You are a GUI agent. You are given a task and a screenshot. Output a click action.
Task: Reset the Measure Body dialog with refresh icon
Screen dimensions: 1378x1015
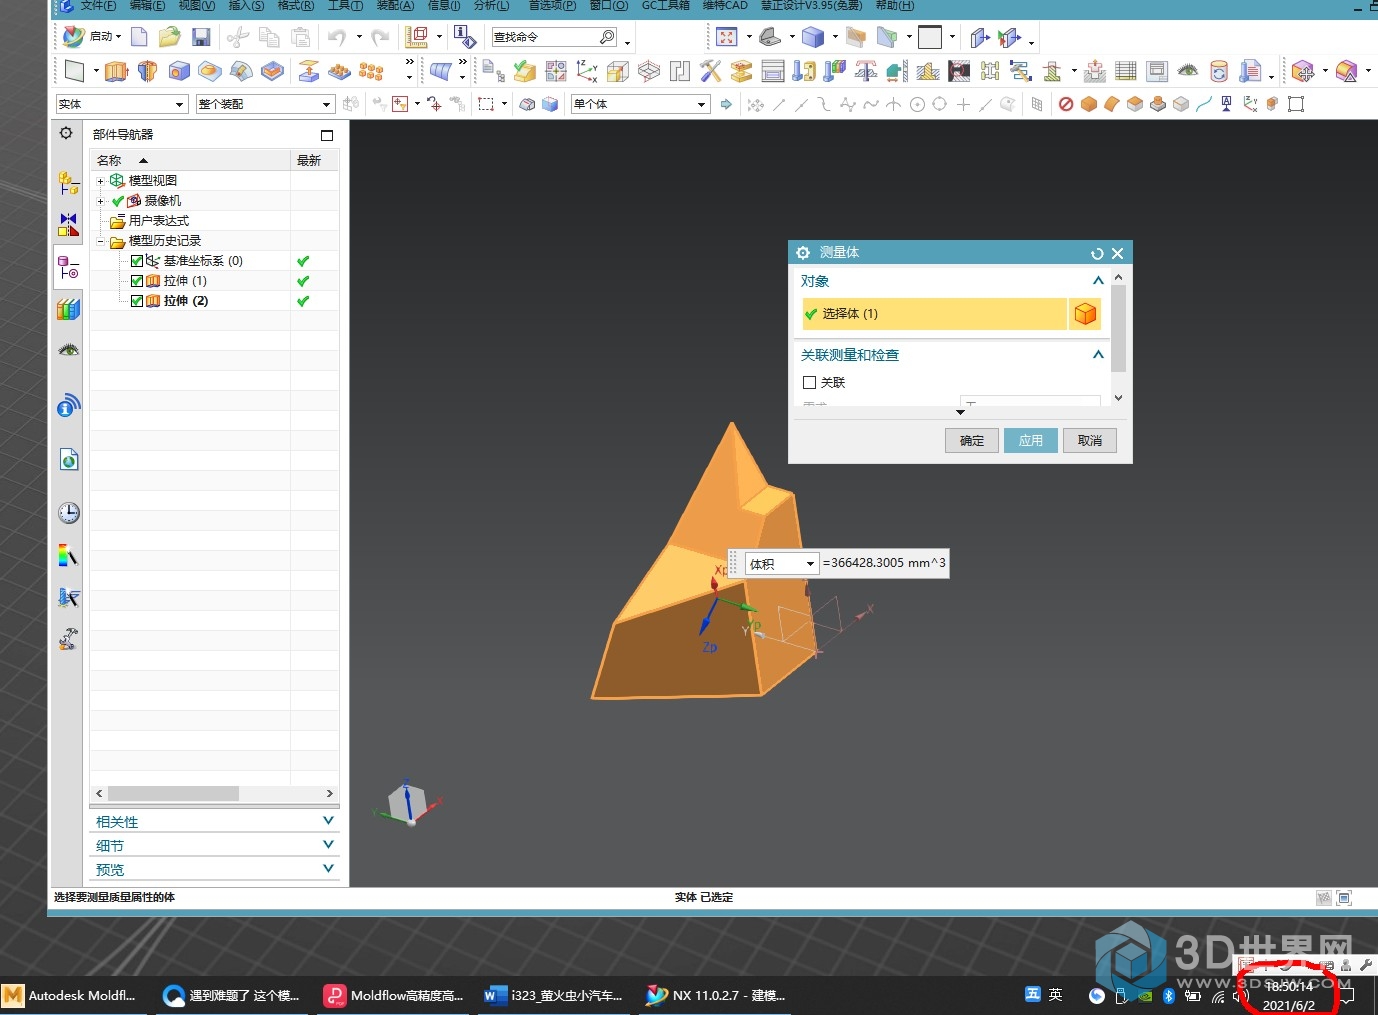click(1097, 254)
